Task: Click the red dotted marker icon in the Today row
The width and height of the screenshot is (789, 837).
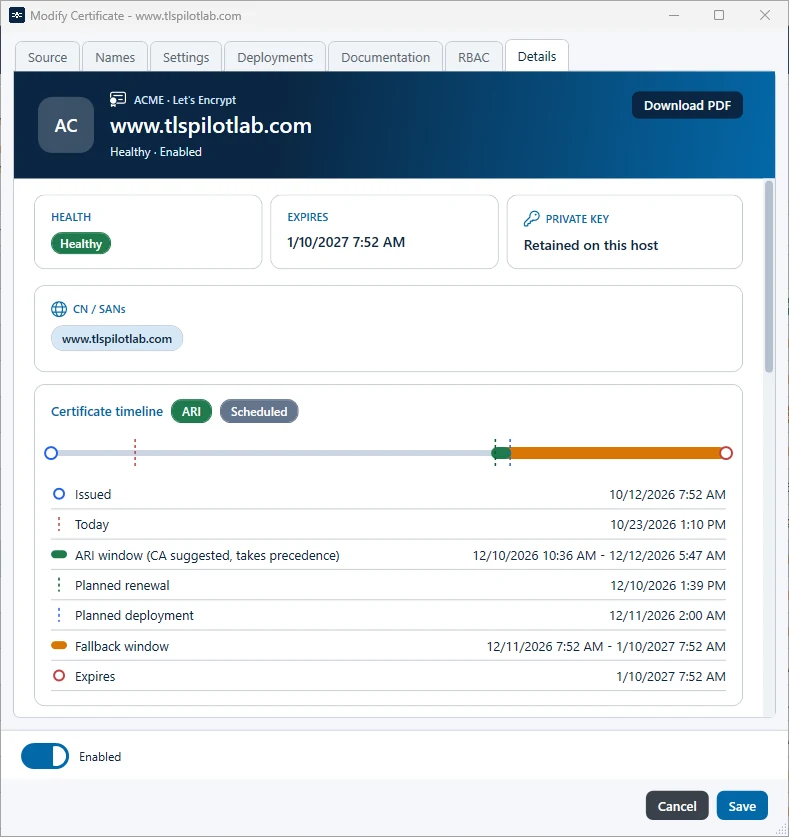Action: 59,524
